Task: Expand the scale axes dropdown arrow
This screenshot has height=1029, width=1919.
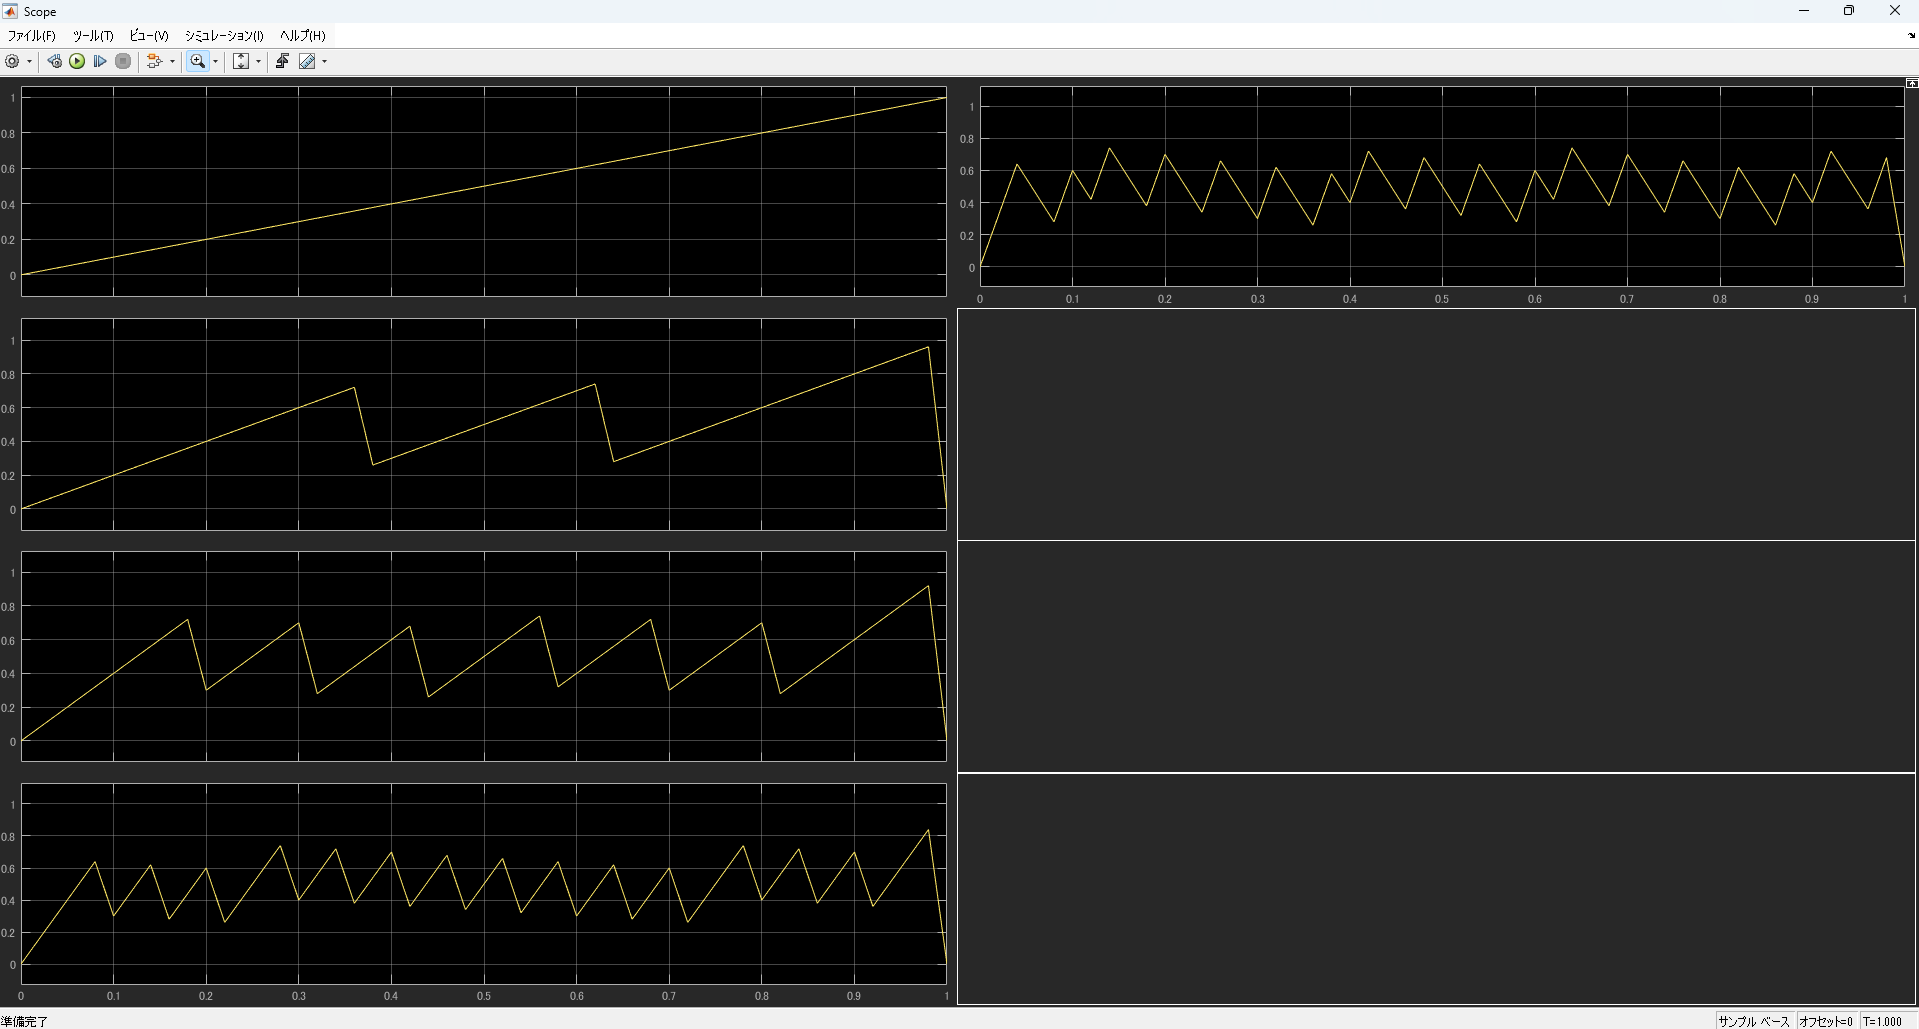Action: (x=258, y=62)
